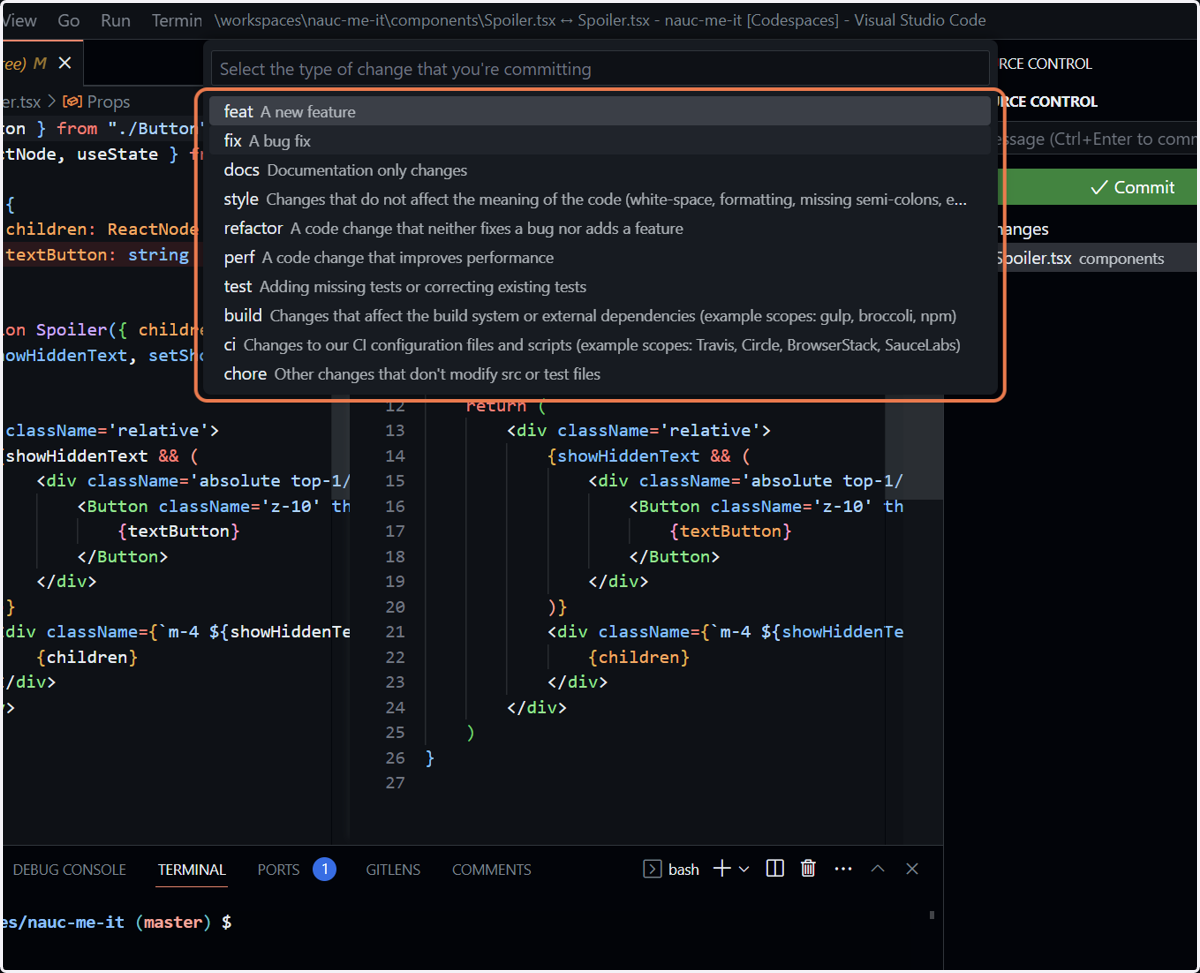Click the terminal scrollbar
The width and height of the screenshot is (1200, 973).
932,914
